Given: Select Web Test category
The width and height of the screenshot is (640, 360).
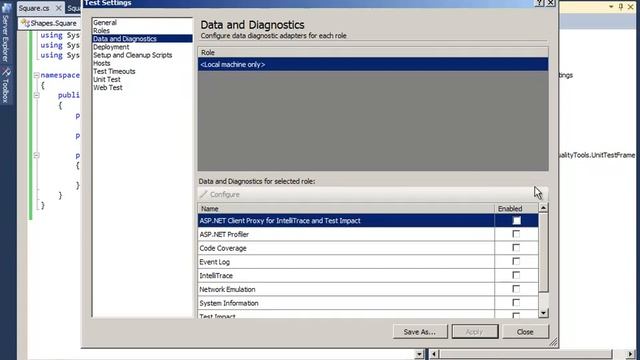Looking at the screenshot, I should point(108,88).
